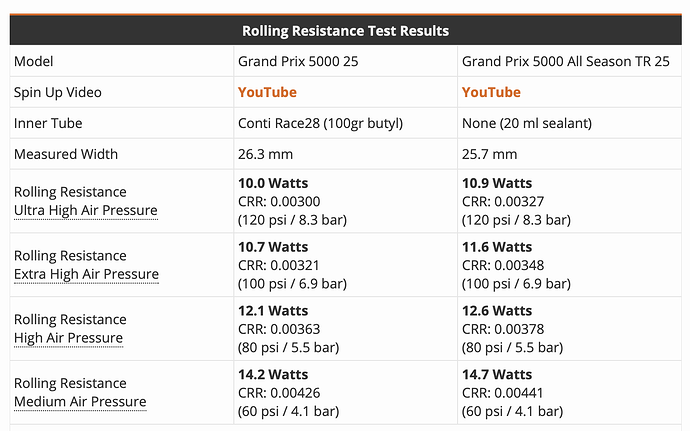690x431 pixels.
Task: Select the 10.9 Watts value
Action: (x=497, y=183)
